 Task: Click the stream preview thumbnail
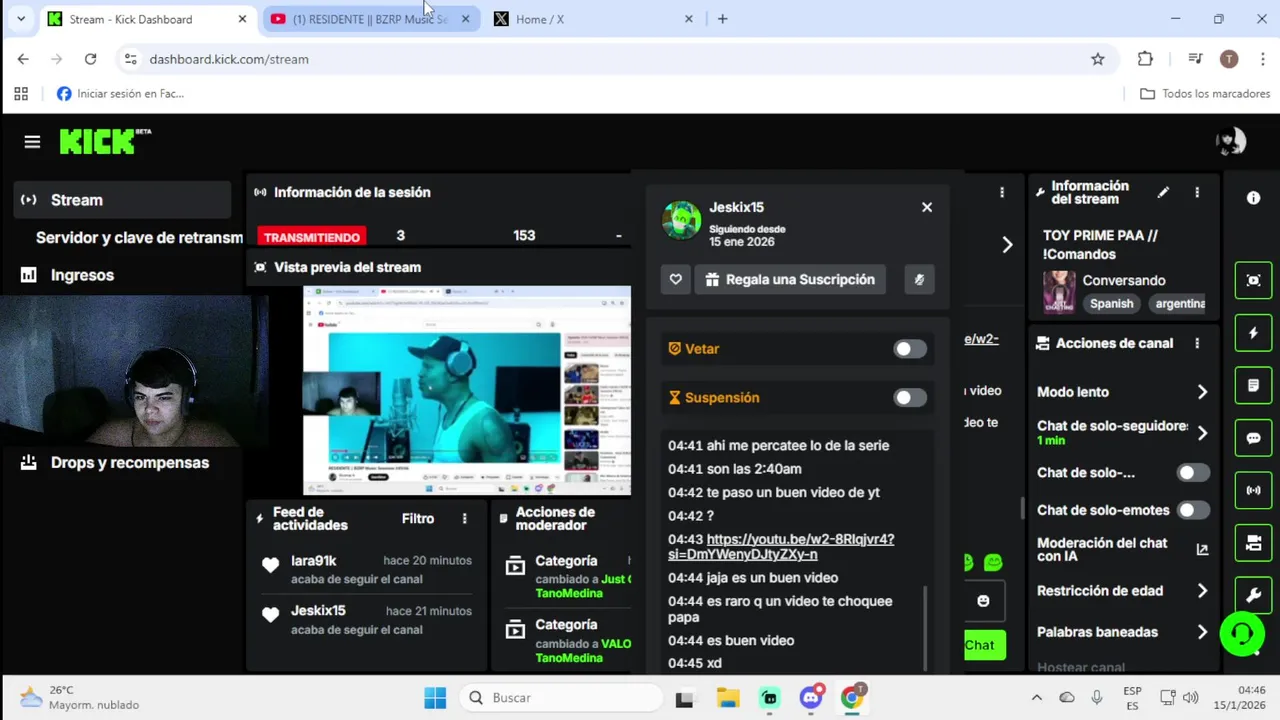pos(467,390)
